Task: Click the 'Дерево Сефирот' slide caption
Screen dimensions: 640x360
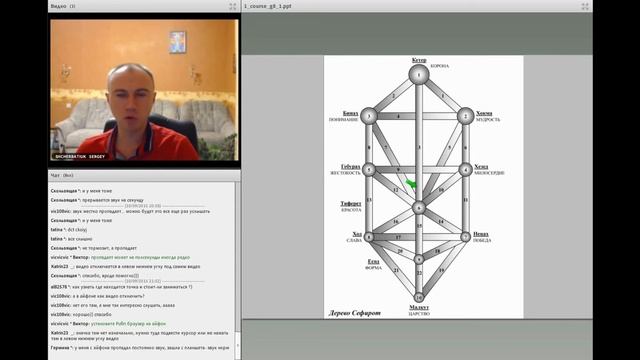Action: coord(355,313)
